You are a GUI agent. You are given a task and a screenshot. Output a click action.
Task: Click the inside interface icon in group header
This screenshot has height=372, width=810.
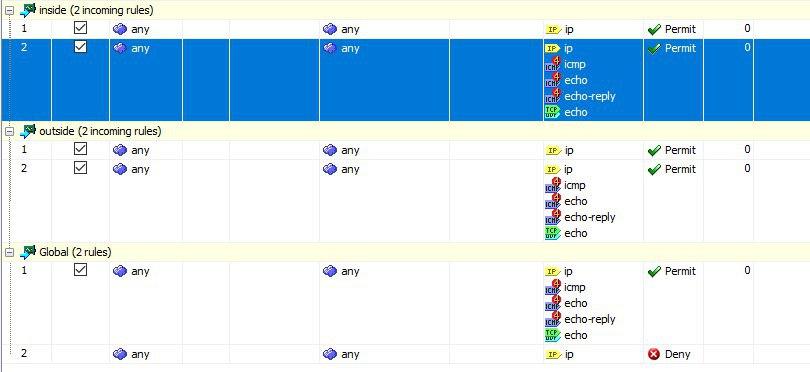(28, 10)
